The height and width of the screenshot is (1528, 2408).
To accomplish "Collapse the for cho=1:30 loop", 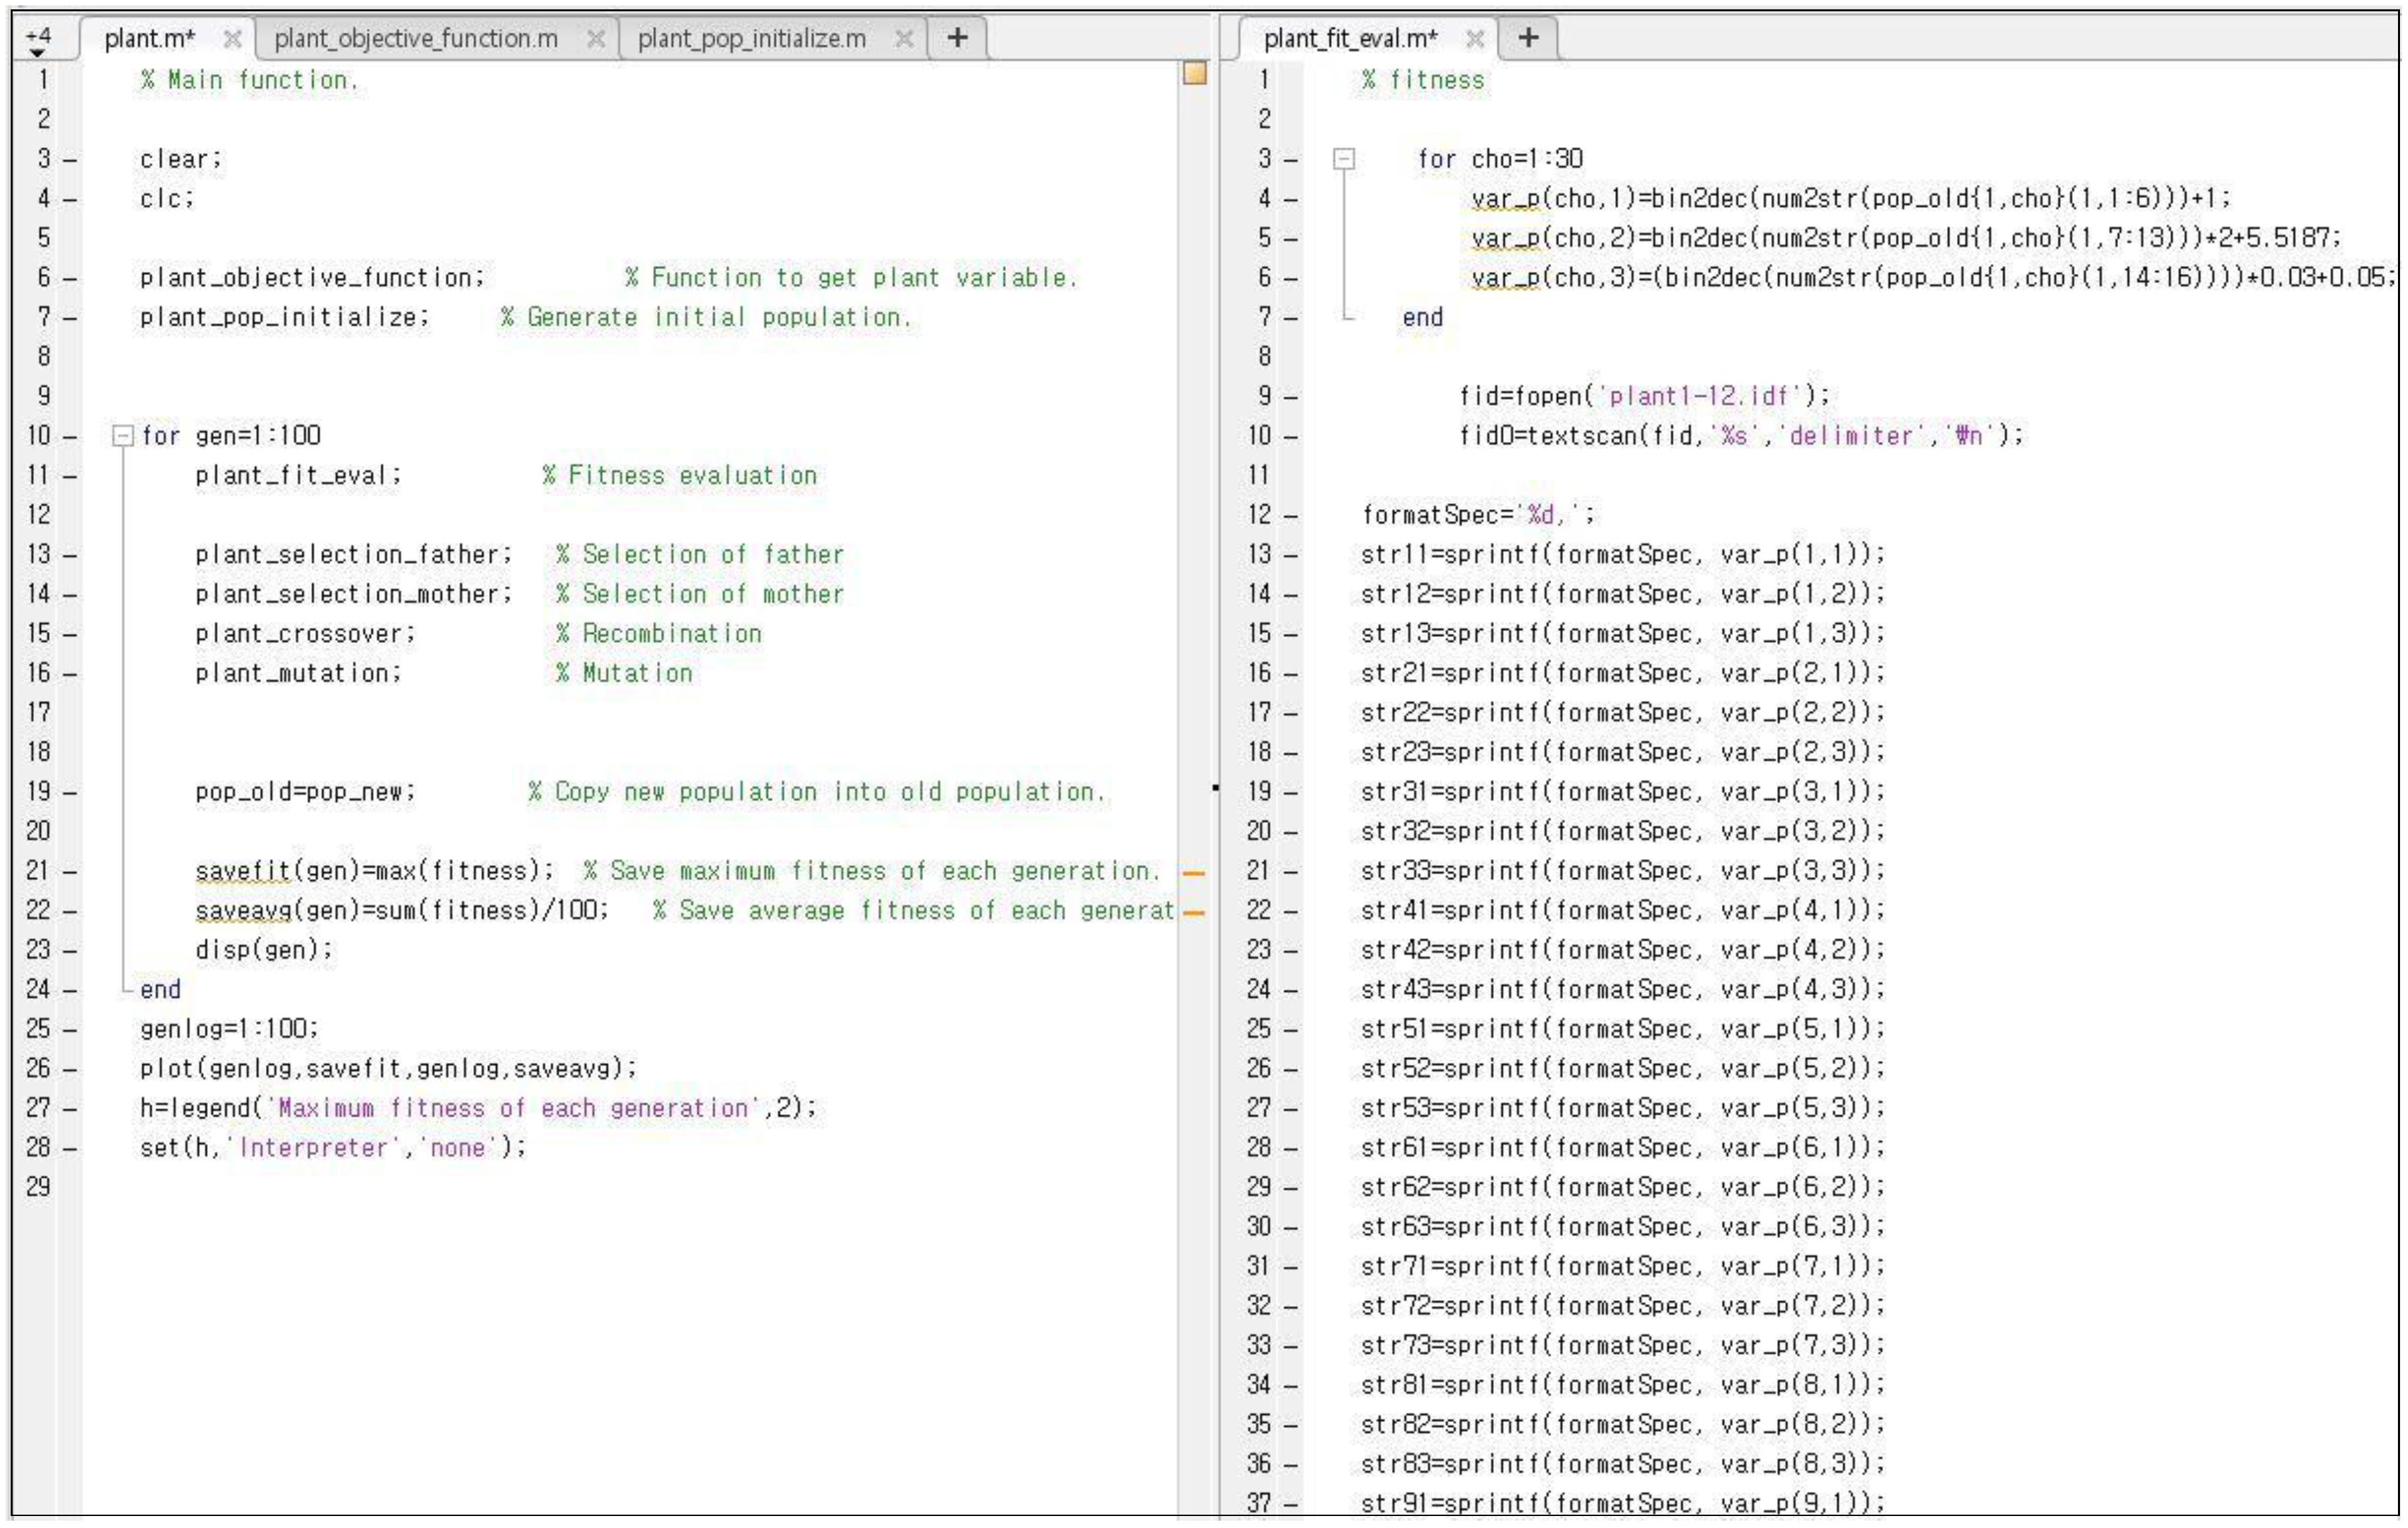I will click(x=1344, y=159).
